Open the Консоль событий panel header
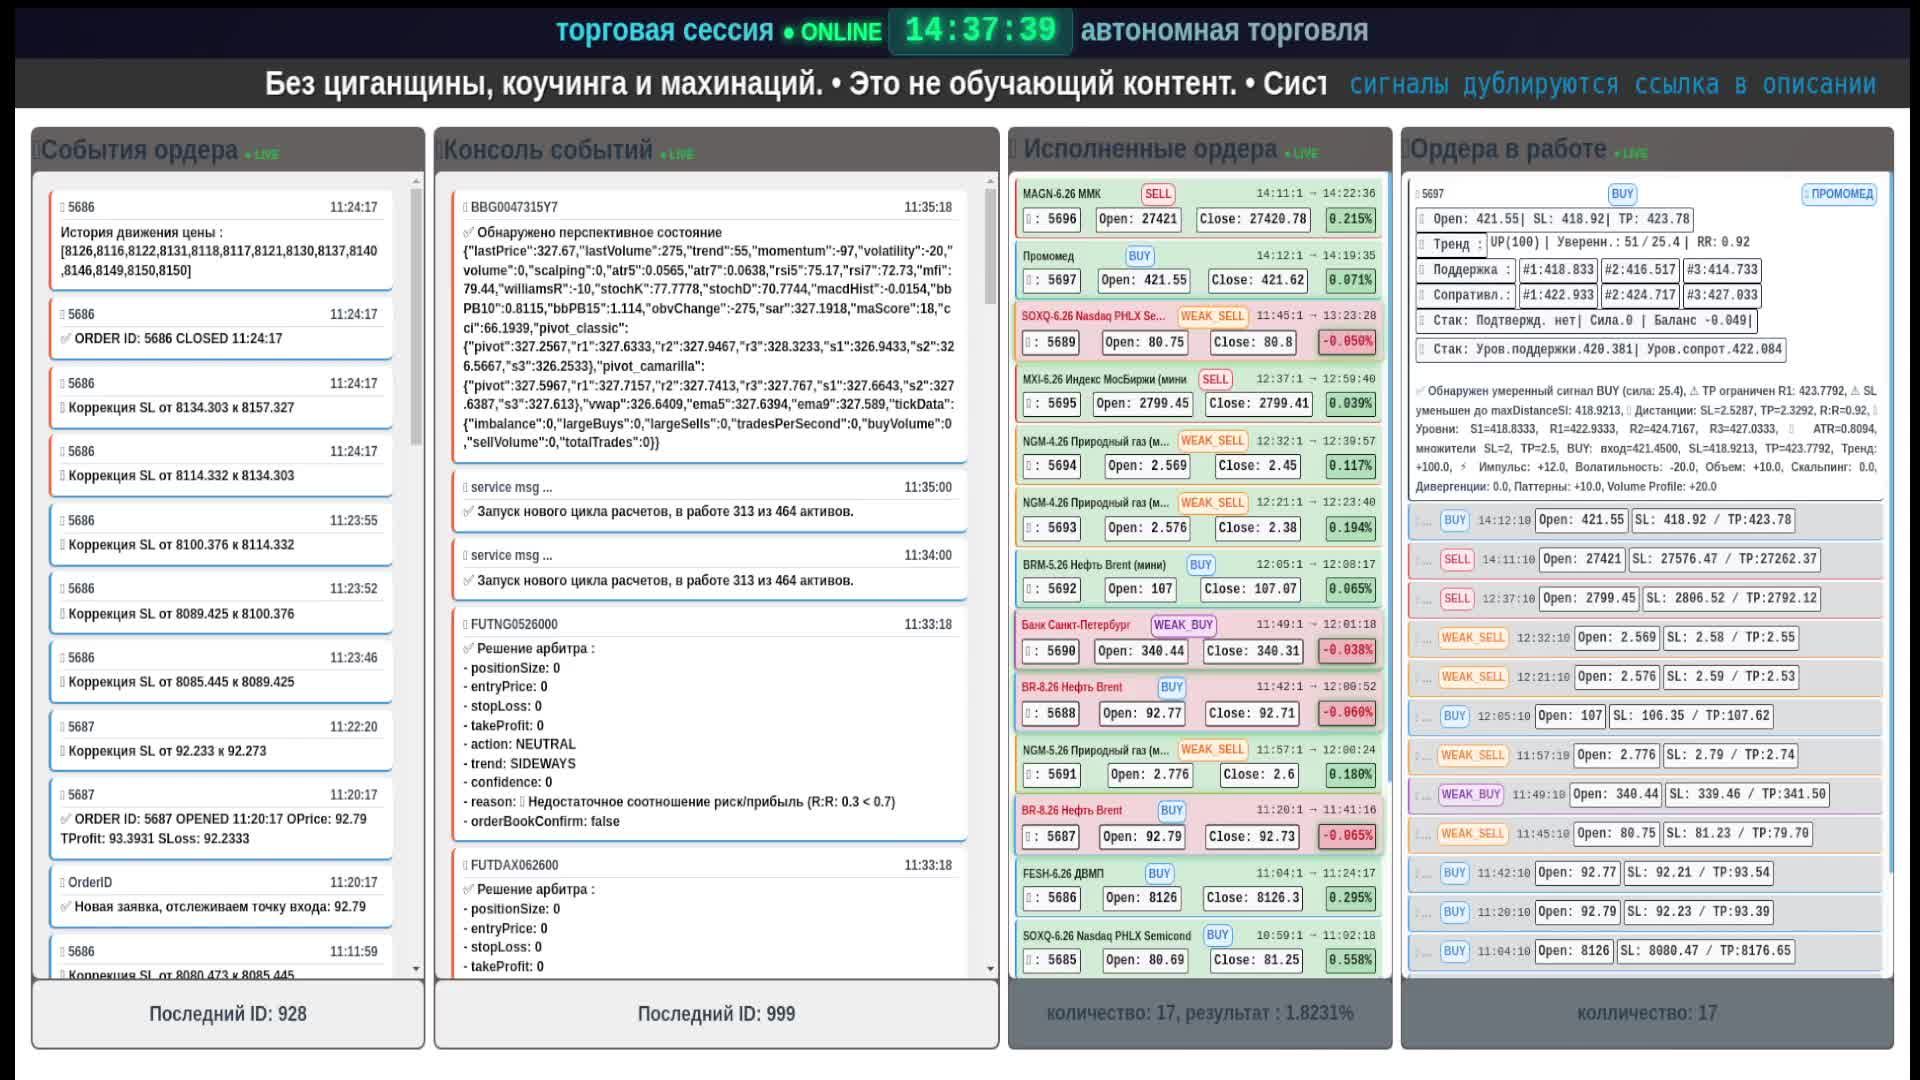 coord(548,150)
